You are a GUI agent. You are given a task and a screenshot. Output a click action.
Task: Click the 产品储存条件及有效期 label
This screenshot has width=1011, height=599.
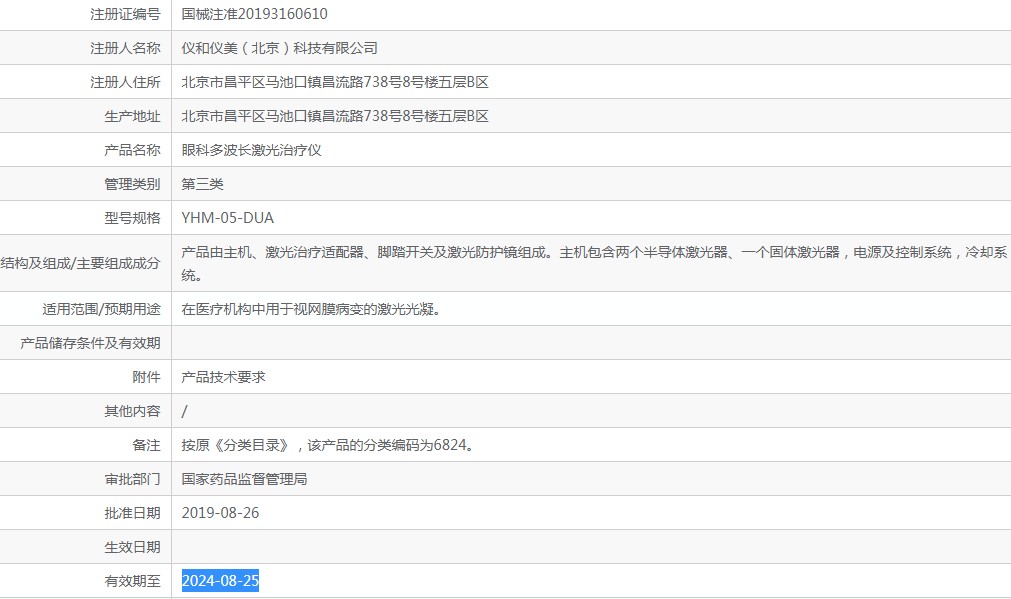90,344
